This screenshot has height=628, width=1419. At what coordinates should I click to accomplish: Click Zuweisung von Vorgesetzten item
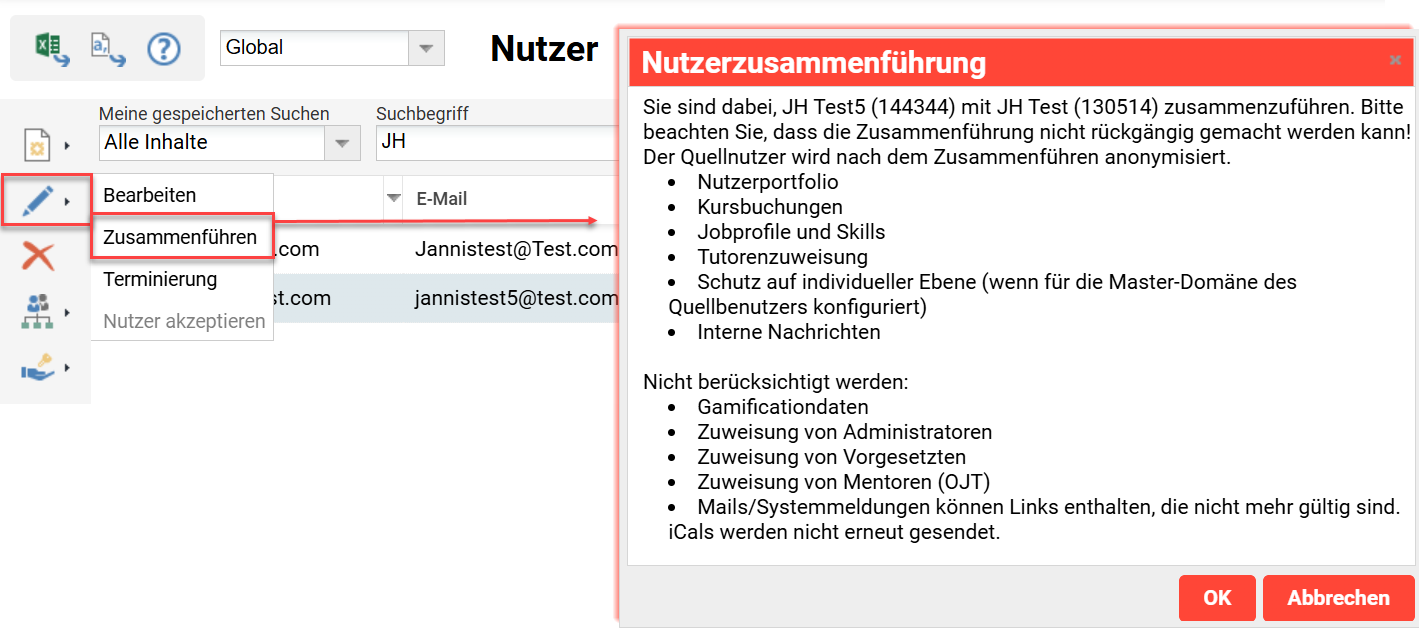coord(831,457)
